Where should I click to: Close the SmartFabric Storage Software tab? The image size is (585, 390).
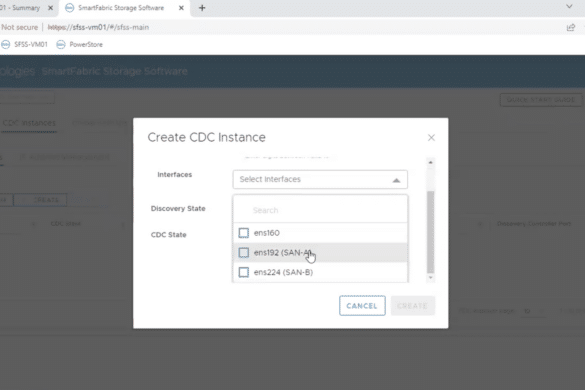click(x=181, y=8)
